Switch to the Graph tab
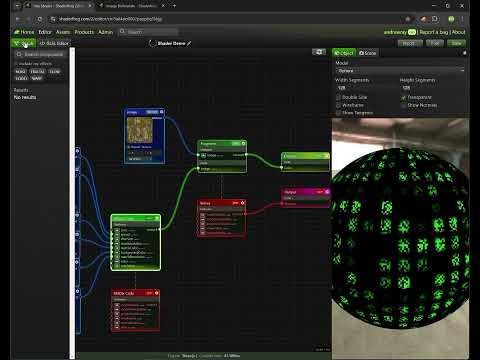The width and height of the screenshot is (480, 360). (23, 43)
